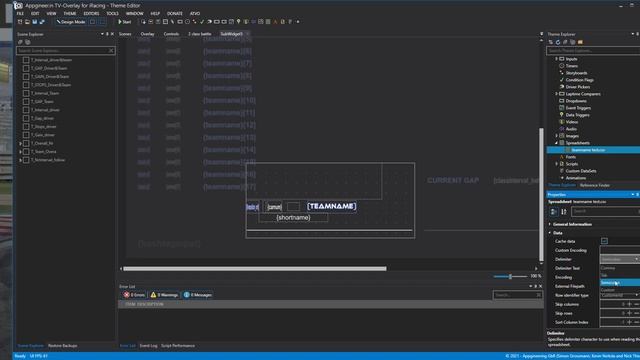Switch to the Controls tab
Viewport: 640px width, 360px height.
pos(171,34)
